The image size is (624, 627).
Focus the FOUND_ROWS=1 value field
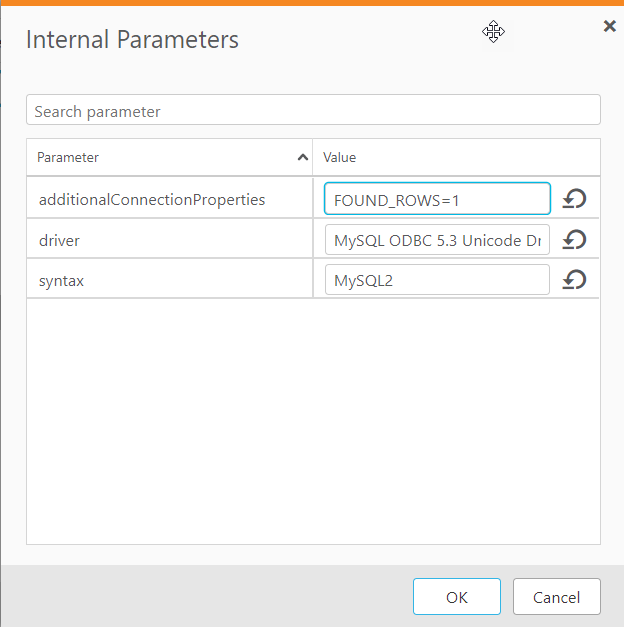point(437,199)
